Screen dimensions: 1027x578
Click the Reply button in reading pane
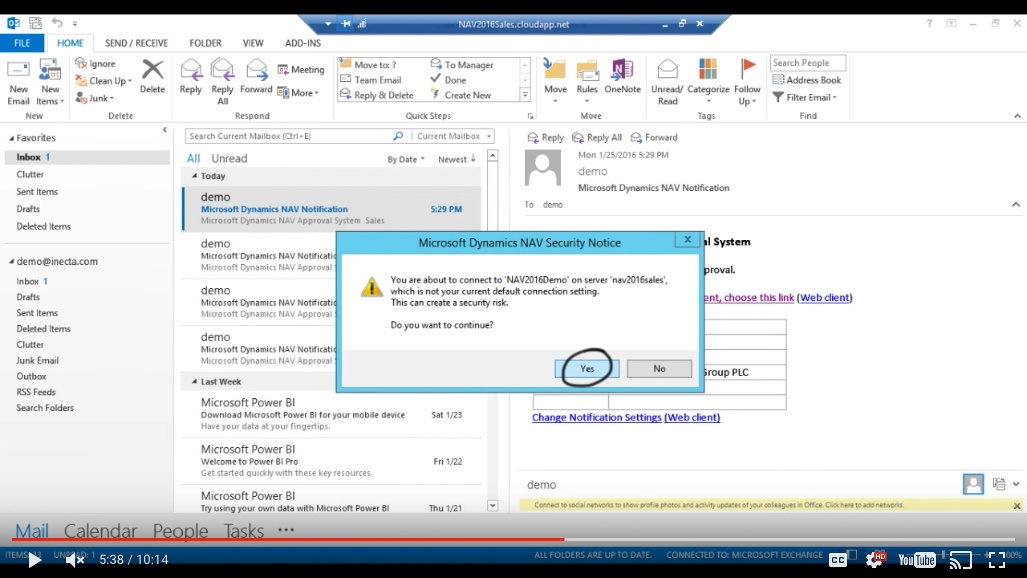click(x=546, y=138)
